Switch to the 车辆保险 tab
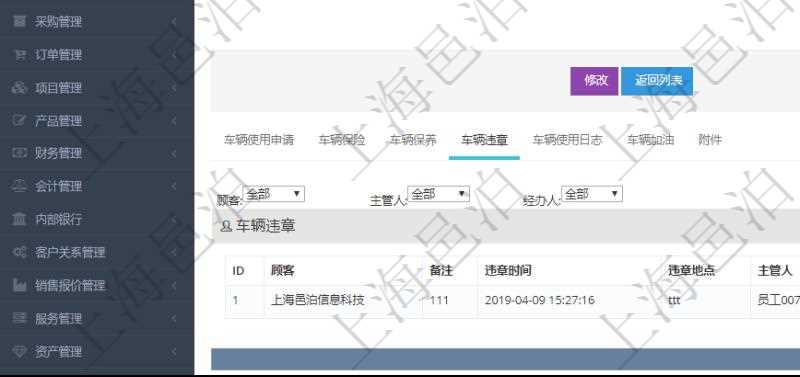 point(342,140)
